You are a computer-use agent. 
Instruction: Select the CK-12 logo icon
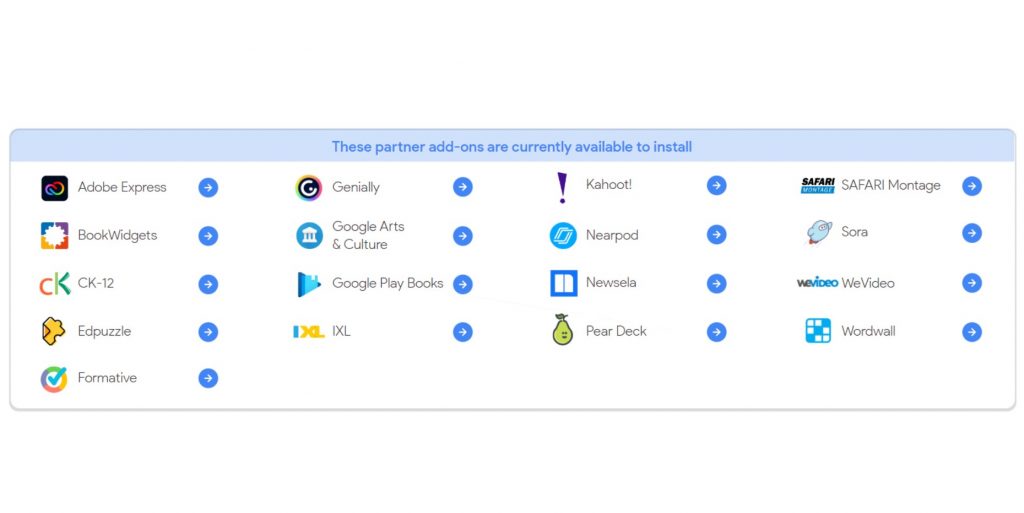click(x=54, y=284)
